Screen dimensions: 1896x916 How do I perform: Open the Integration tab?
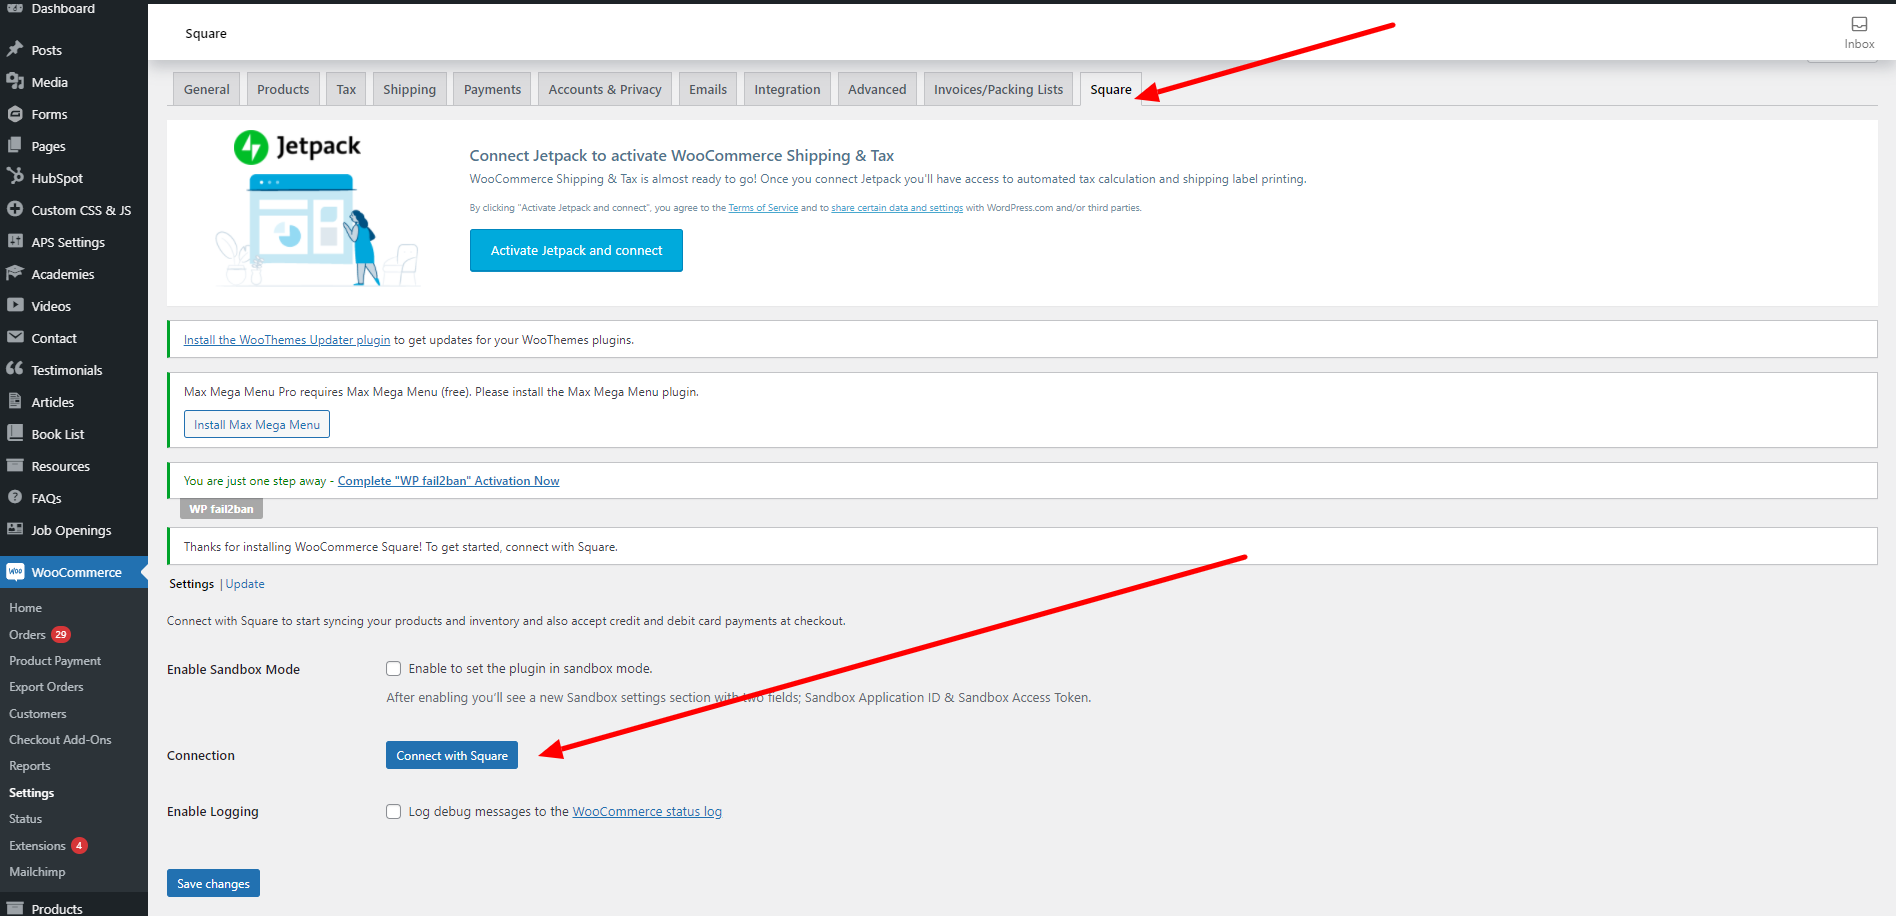tap(787, 89)
